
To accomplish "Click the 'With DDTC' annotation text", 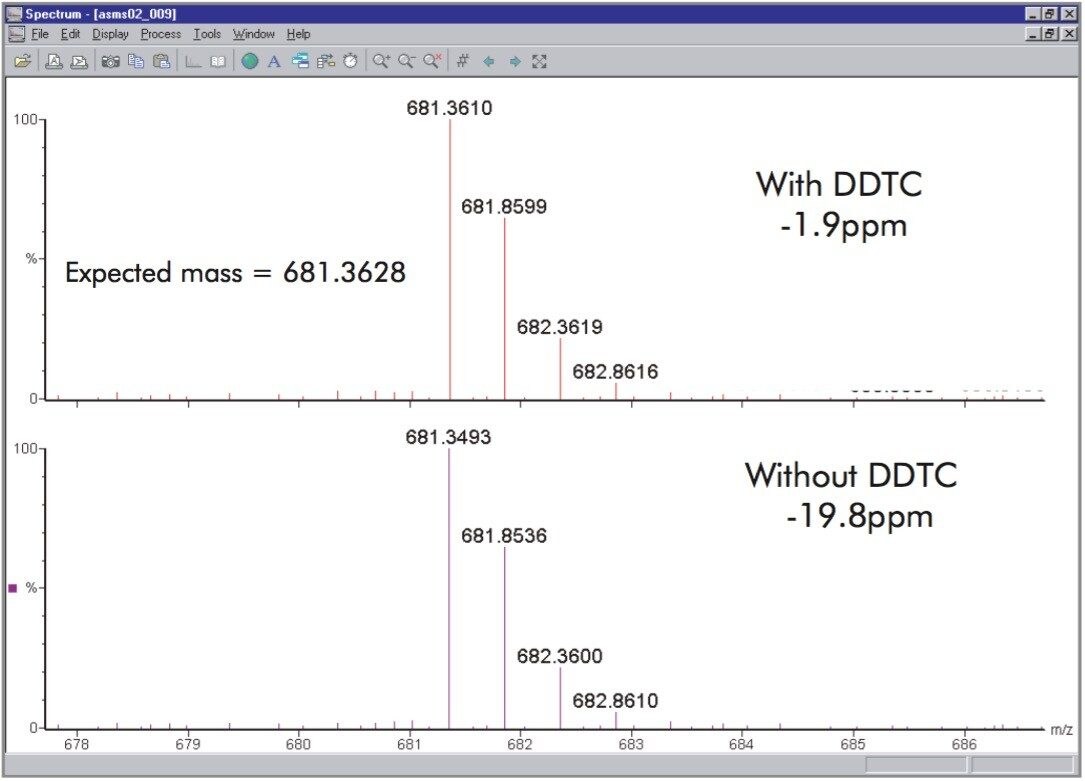I will pyautogui.click(x=839, y=185).
